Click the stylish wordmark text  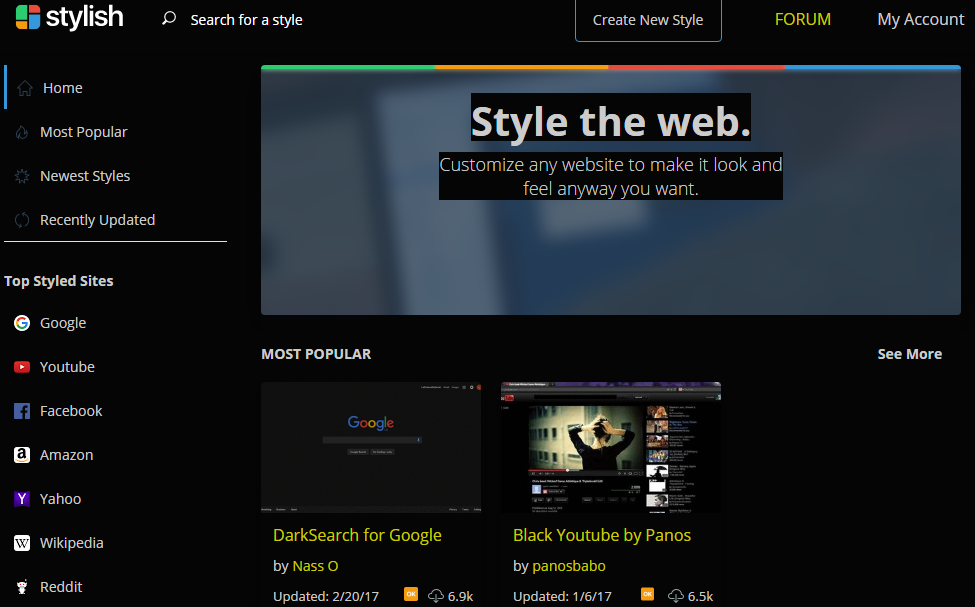pos(85,17)
